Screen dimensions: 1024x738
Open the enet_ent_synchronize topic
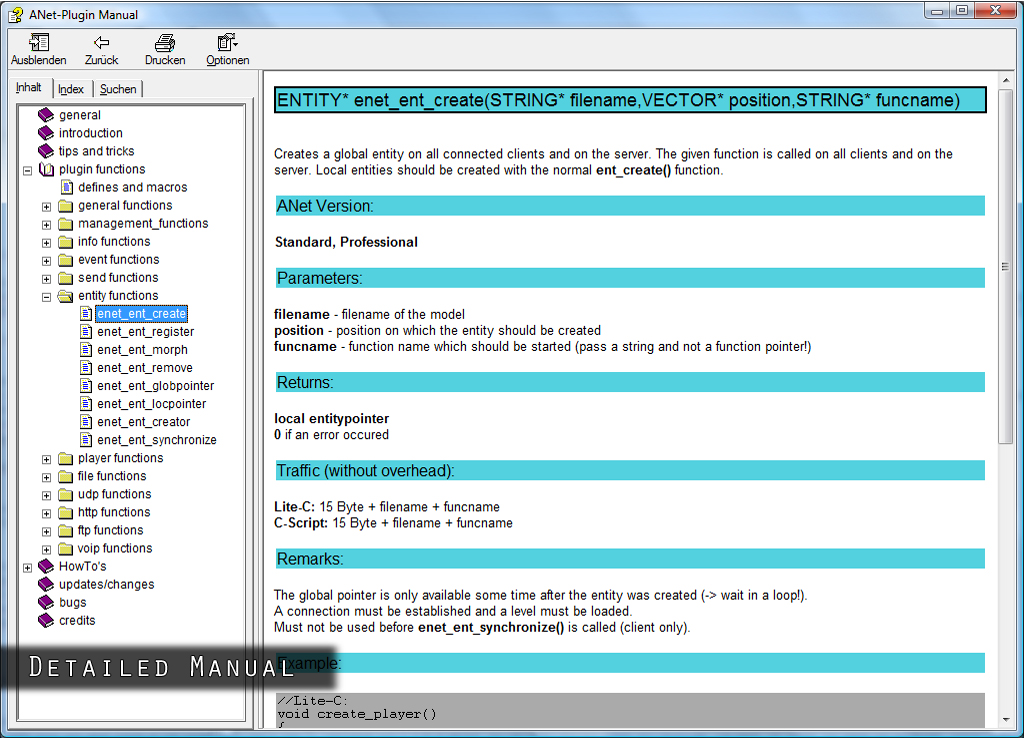tap(157, 440)
